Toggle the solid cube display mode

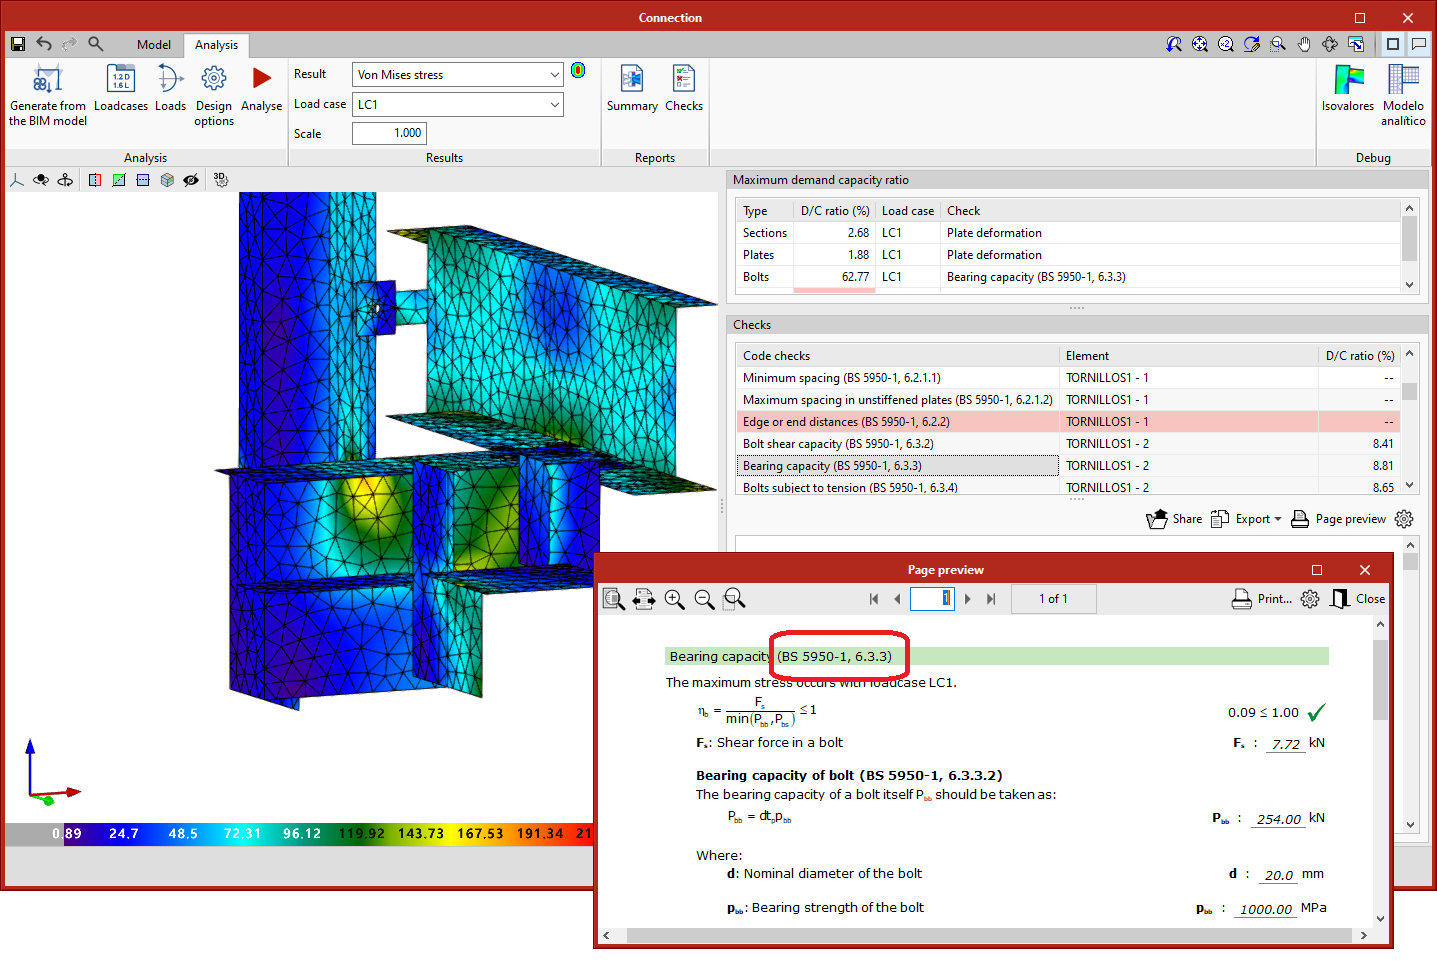pos(167,180)
